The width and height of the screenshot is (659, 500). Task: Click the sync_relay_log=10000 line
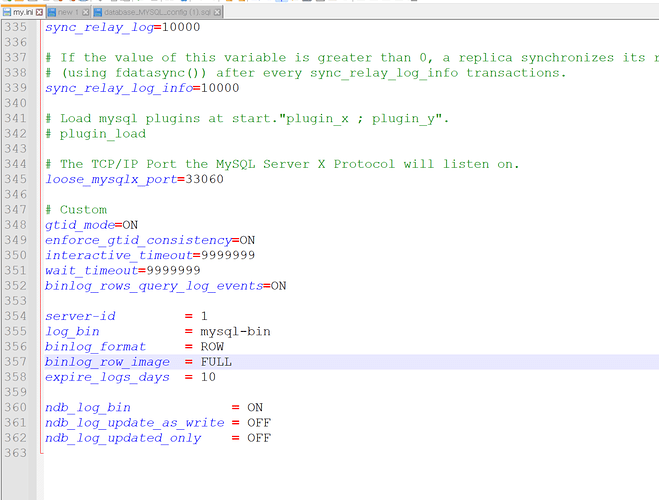tap(123, 27)
